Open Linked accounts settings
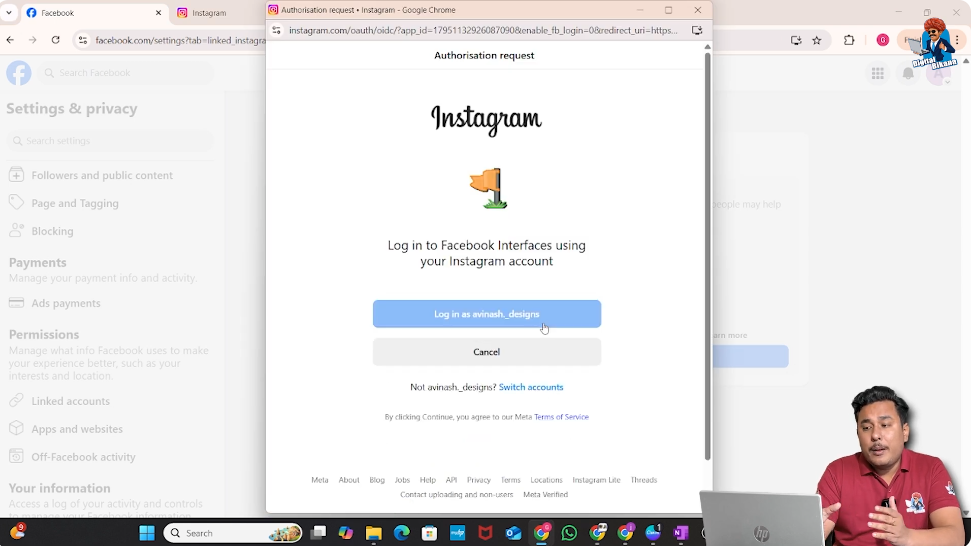 (x=71, y=401)
